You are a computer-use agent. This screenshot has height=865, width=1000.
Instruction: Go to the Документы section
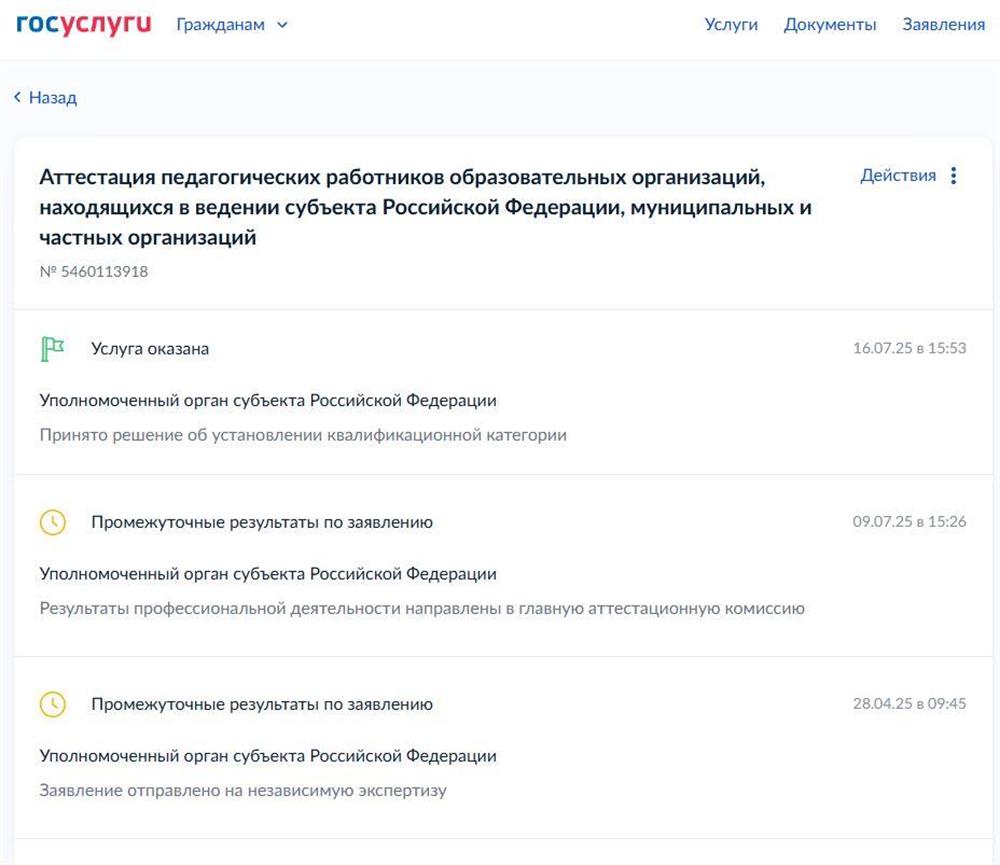tap(830, 25)
